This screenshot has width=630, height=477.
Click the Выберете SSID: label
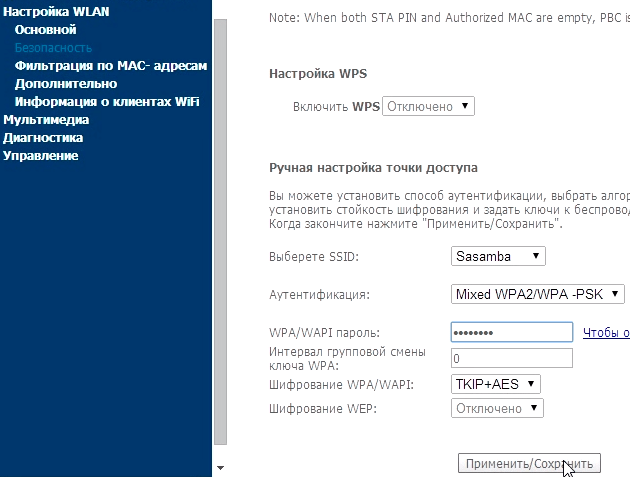pos(314,256)
